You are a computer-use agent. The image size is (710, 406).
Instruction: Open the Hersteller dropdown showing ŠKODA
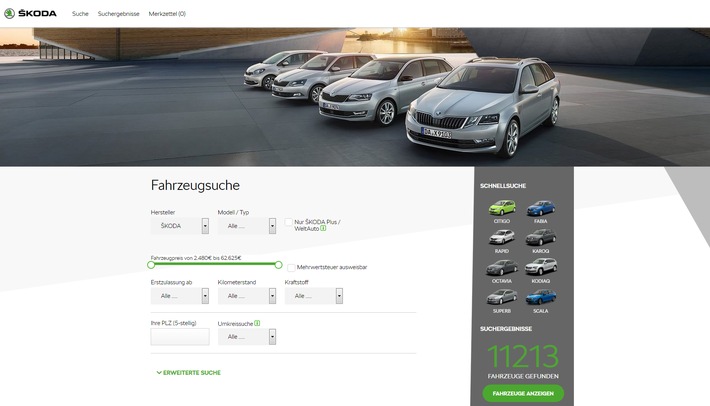[180, 226]
